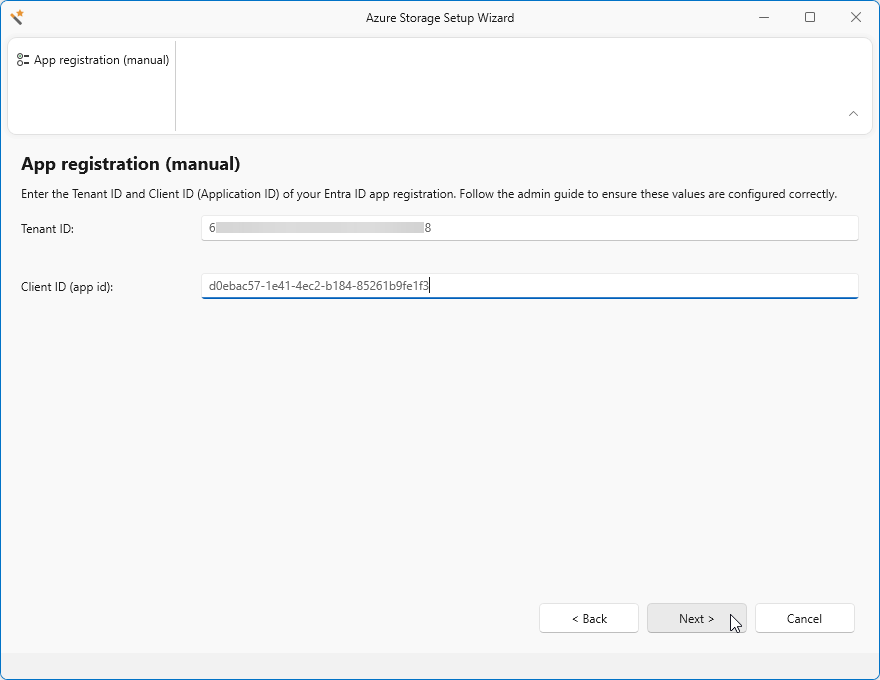
Task: Click the App registration (manual) heading
Action: click(x=131, y=164)
